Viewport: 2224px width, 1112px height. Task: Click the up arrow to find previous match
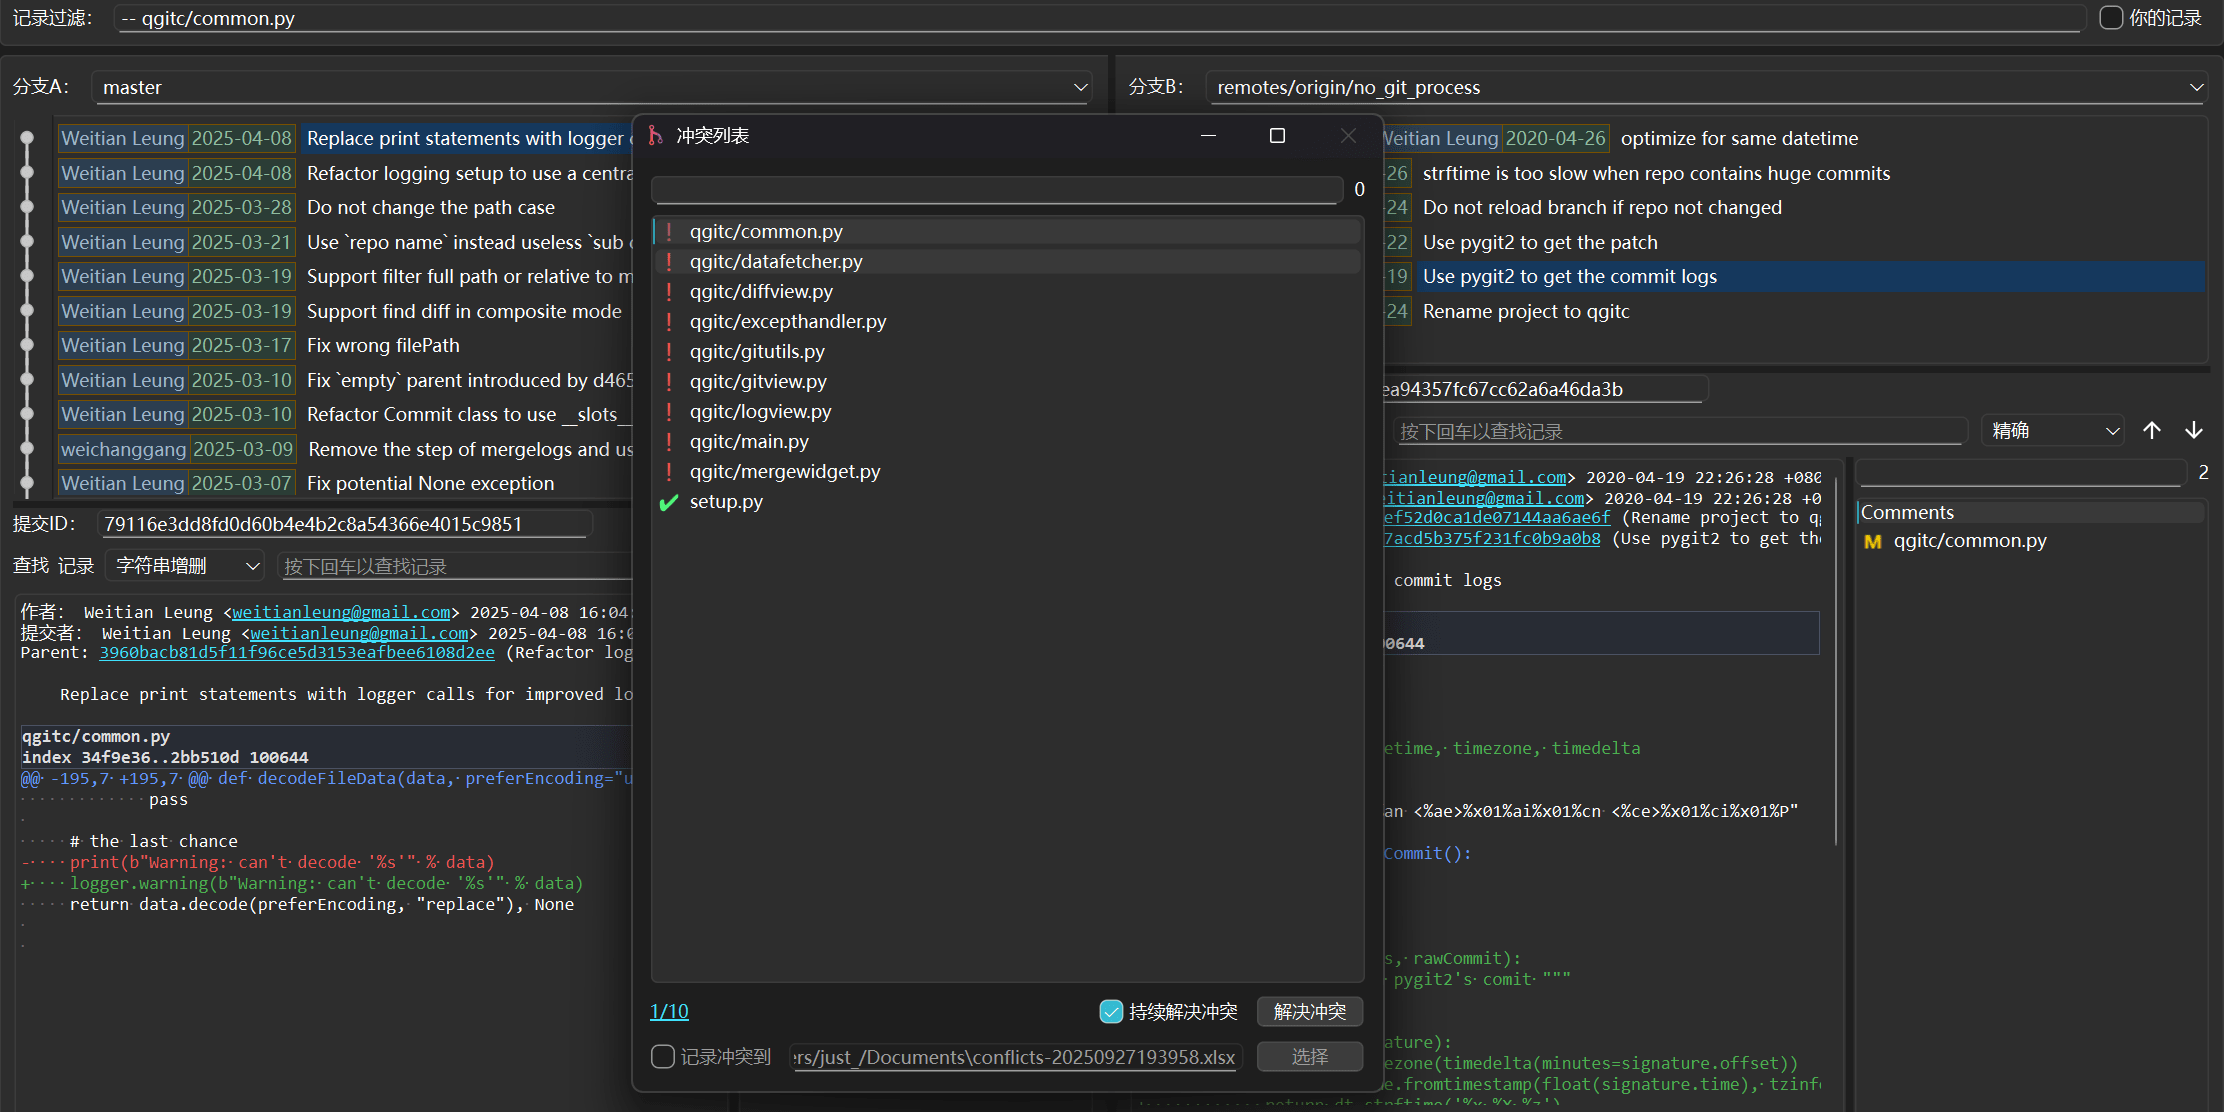2152,430
